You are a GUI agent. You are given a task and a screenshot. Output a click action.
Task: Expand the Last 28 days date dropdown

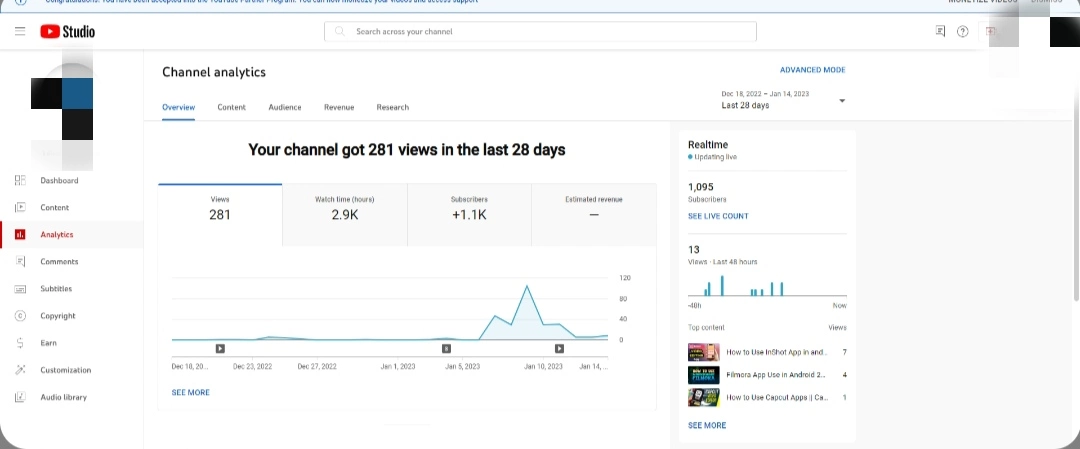point(783,100)
